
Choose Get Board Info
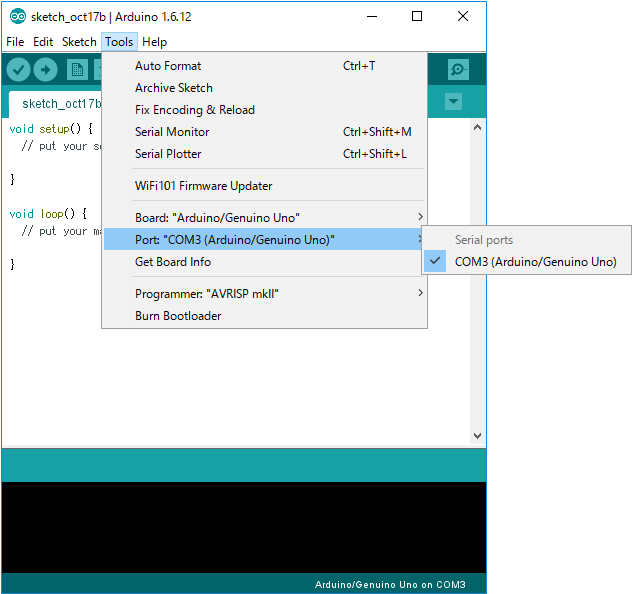[264, 262]
